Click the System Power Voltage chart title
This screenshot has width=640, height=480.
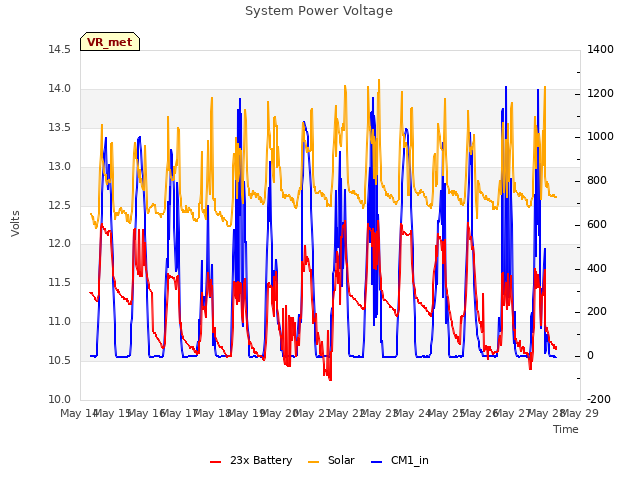coord(319,11)
